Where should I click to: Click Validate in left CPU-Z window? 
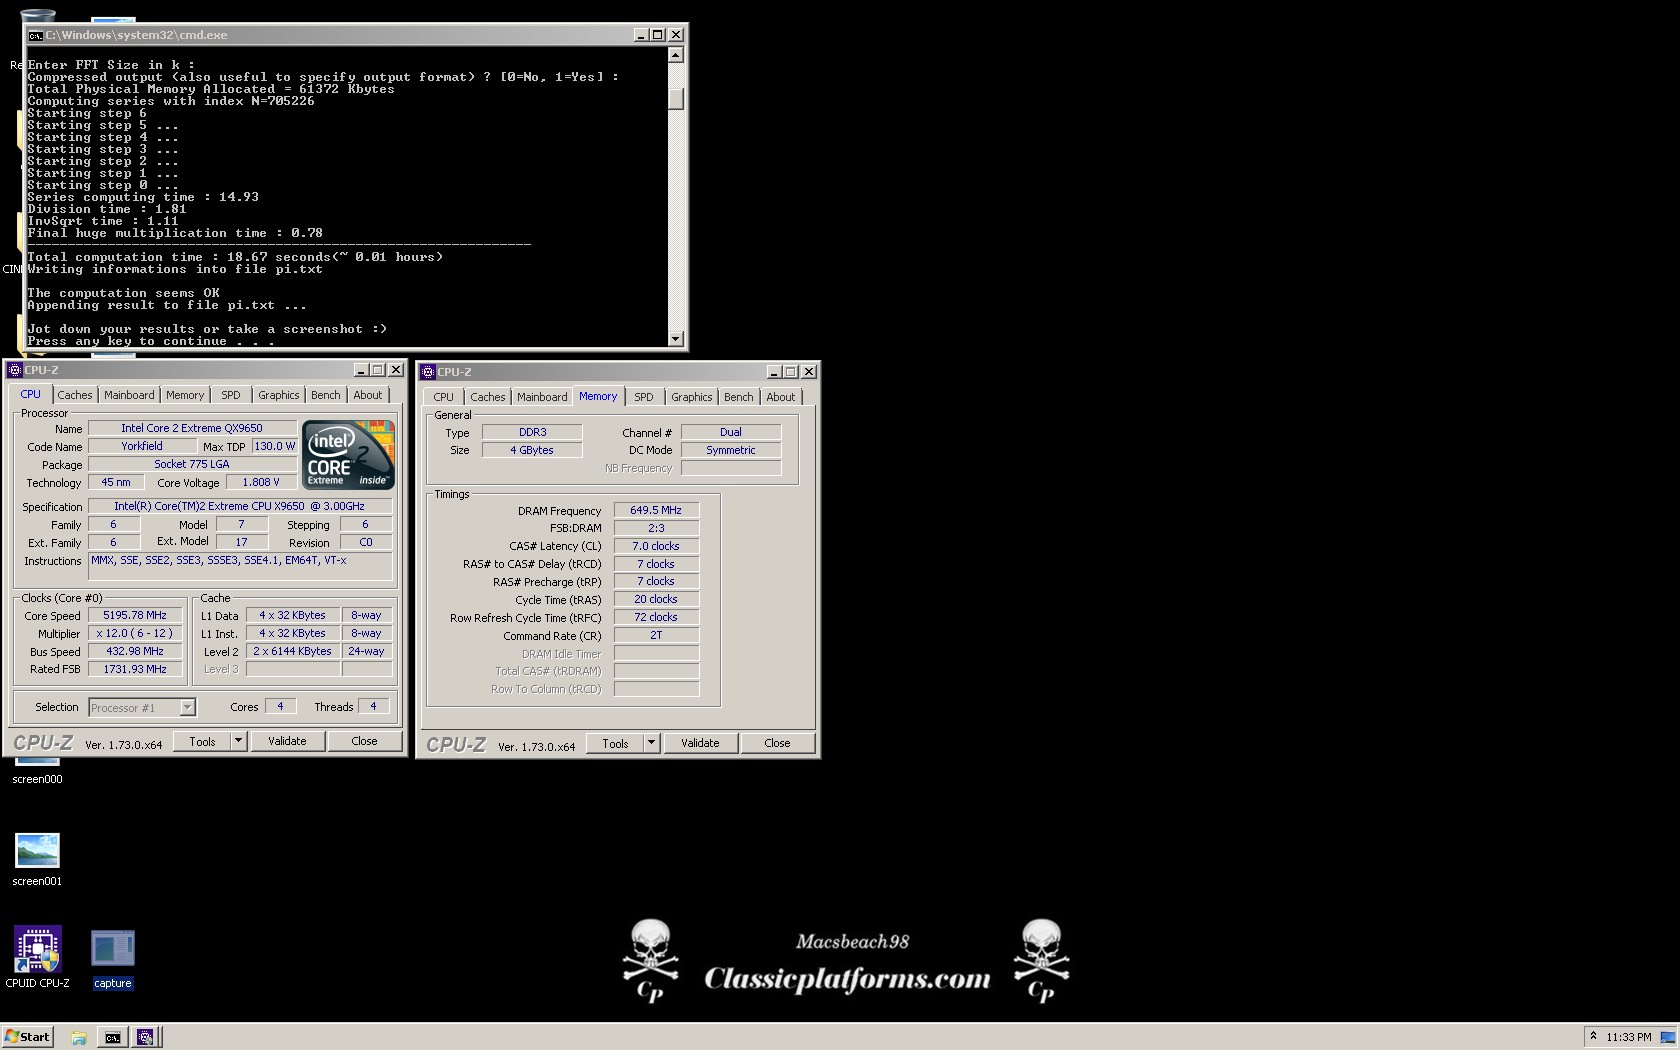coord(287,741)
